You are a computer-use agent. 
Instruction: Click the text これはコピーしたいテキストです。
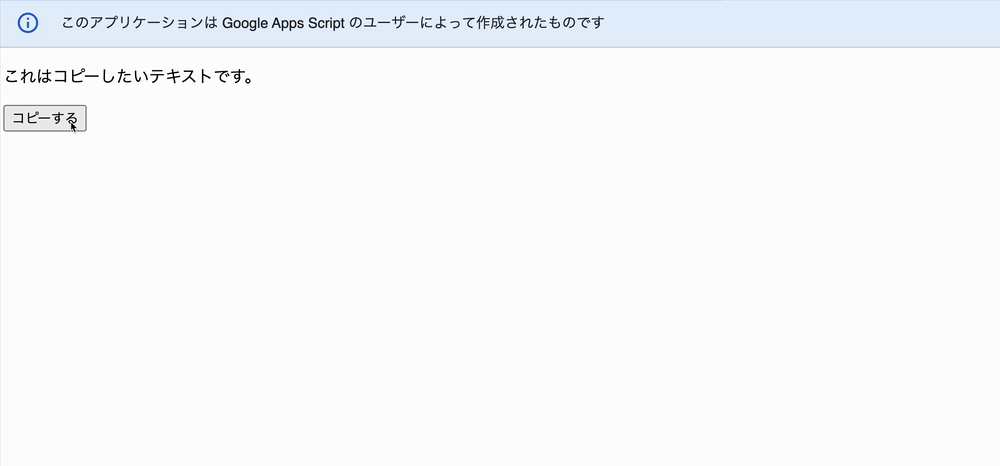coord(129,77)
